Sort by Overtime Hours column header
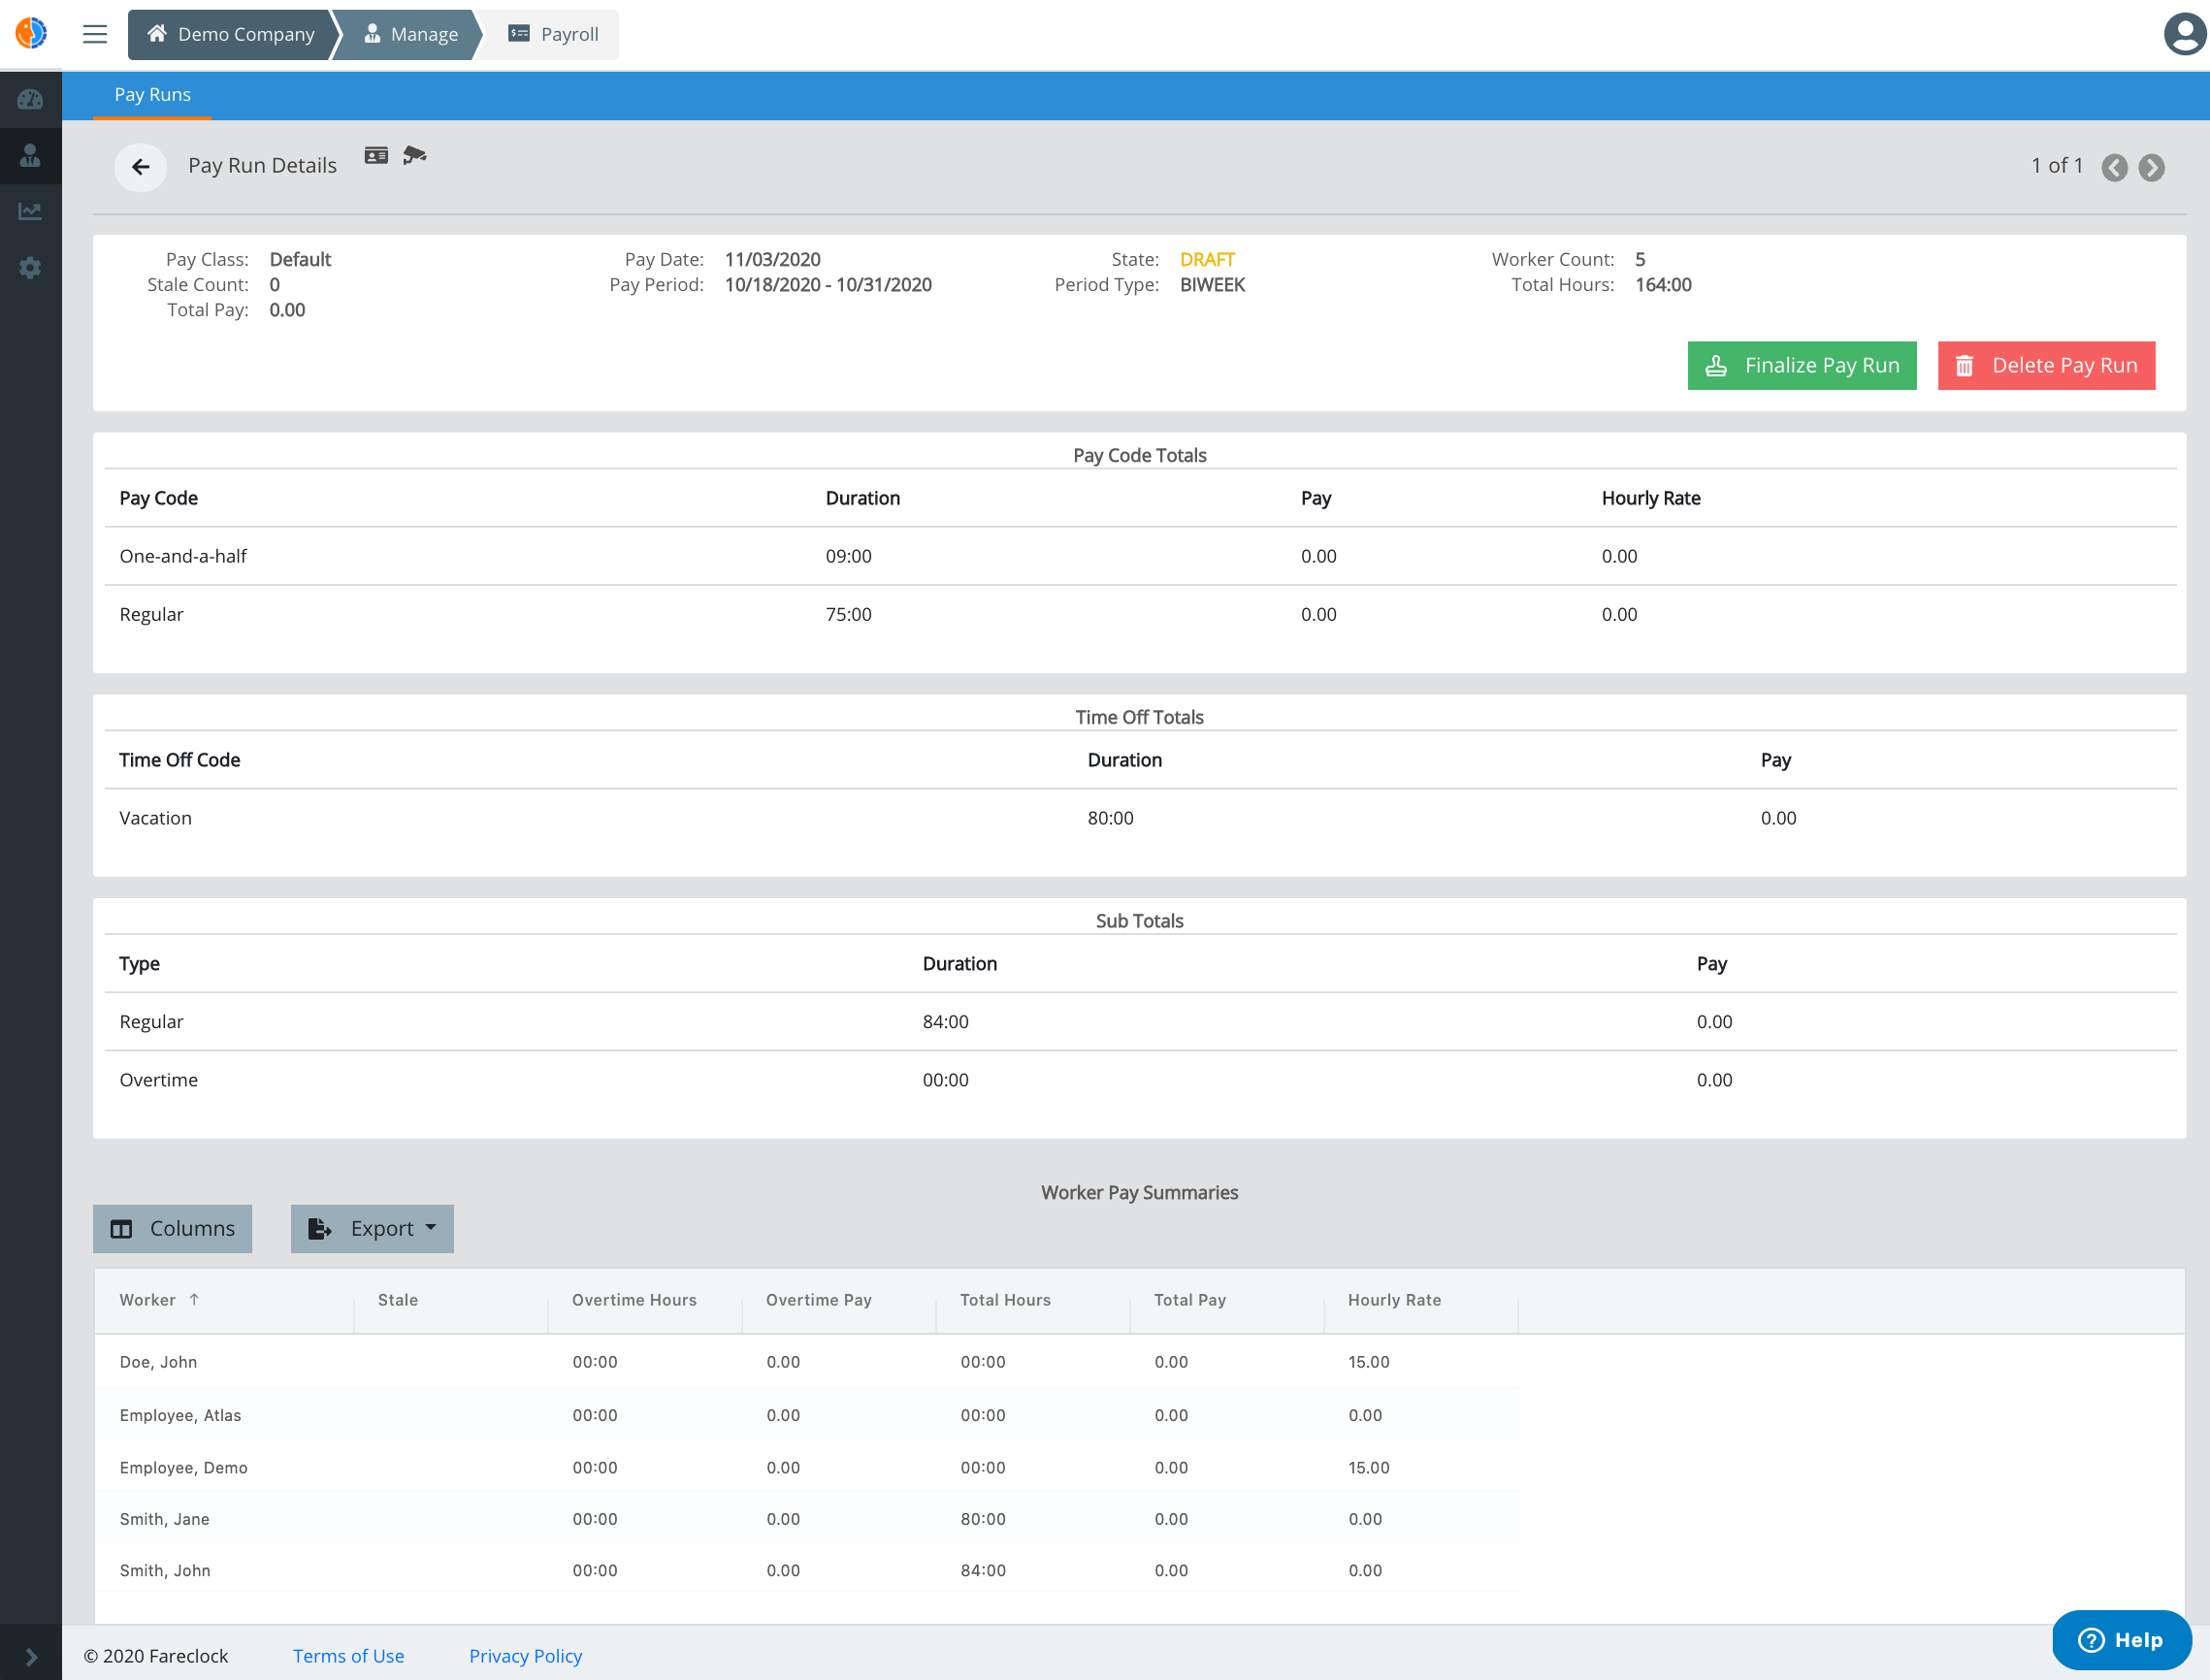The height and width of the screenshot is (1680, 2210). (634, 1299)
